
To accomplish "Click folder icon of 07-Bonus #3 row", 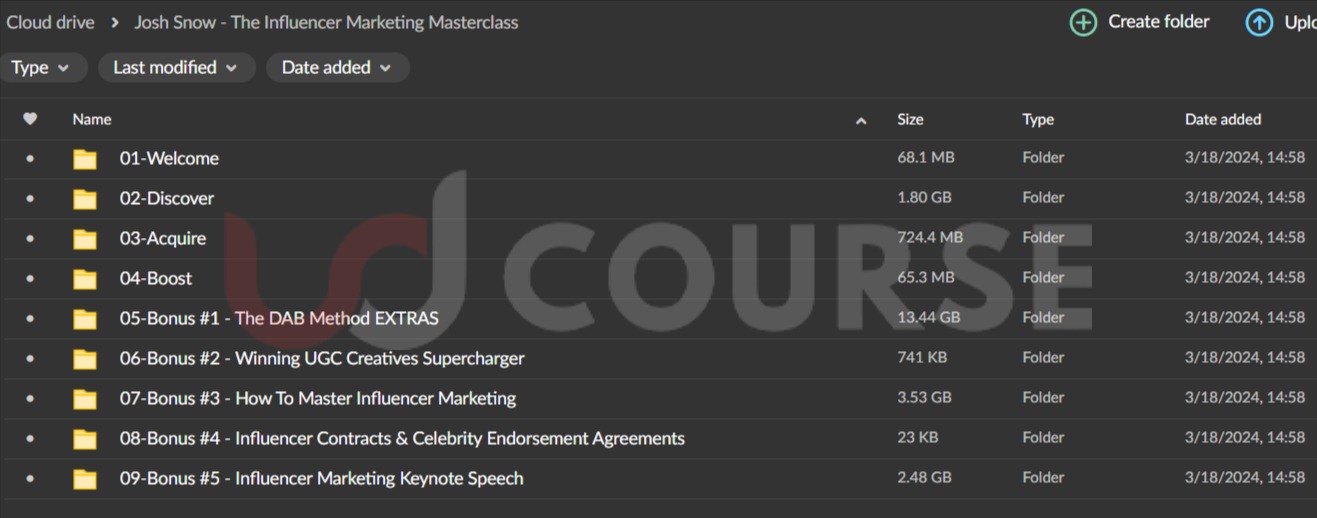I will tap(85, 398).
